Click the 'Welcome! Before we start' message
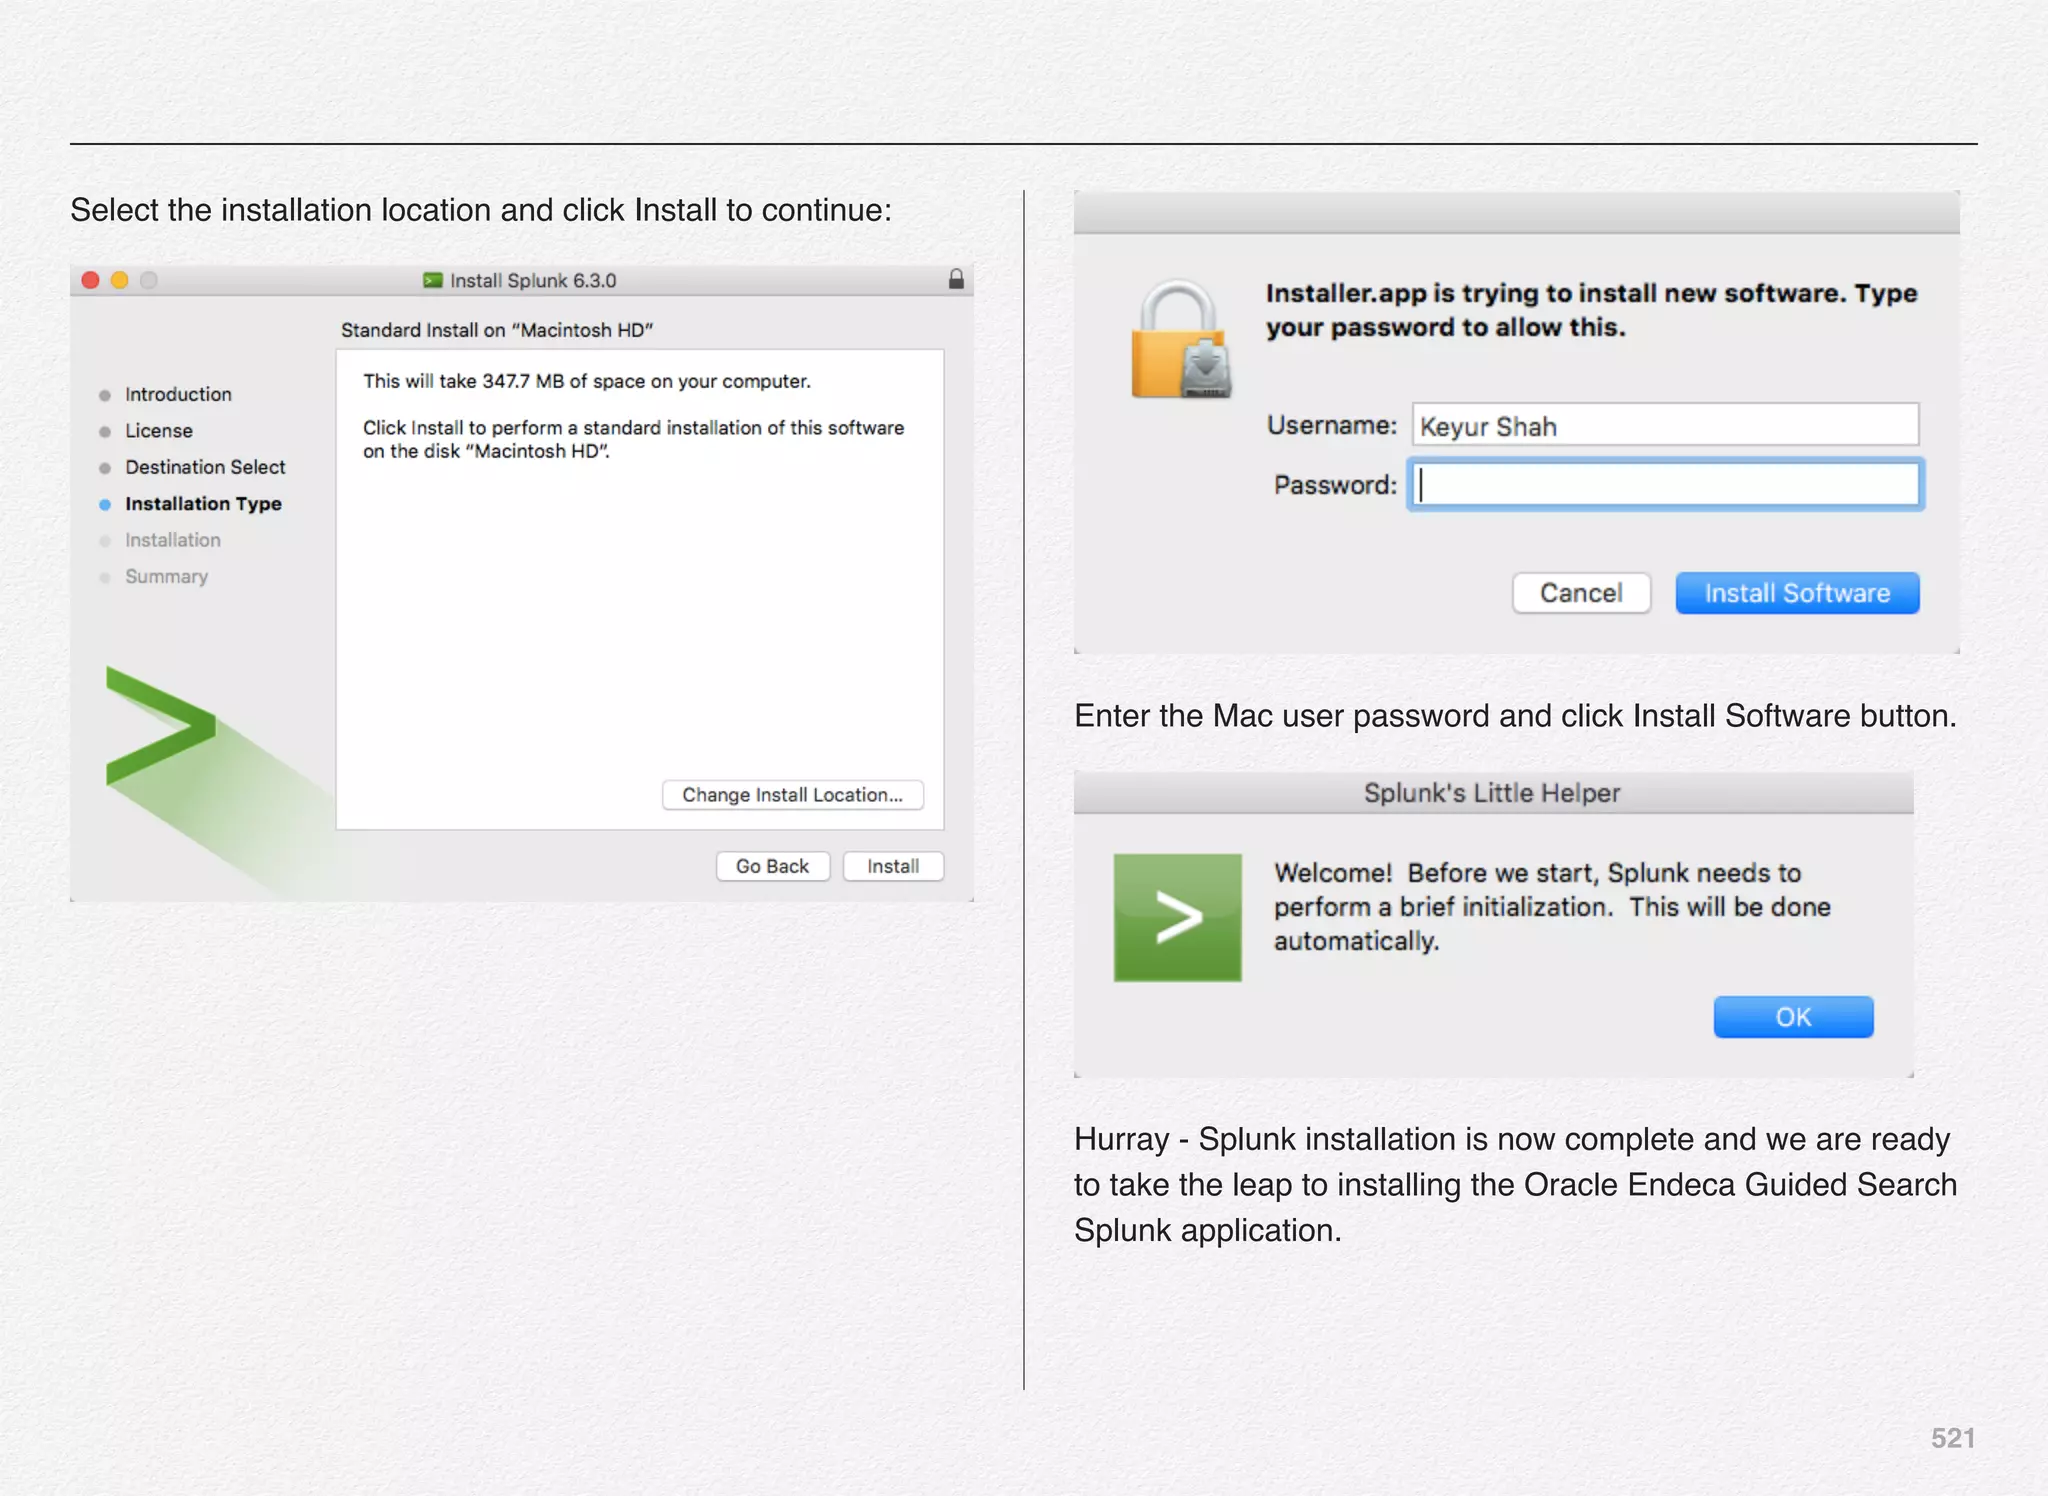This screenshot has width=2048, height=1496. point(1552,907)
